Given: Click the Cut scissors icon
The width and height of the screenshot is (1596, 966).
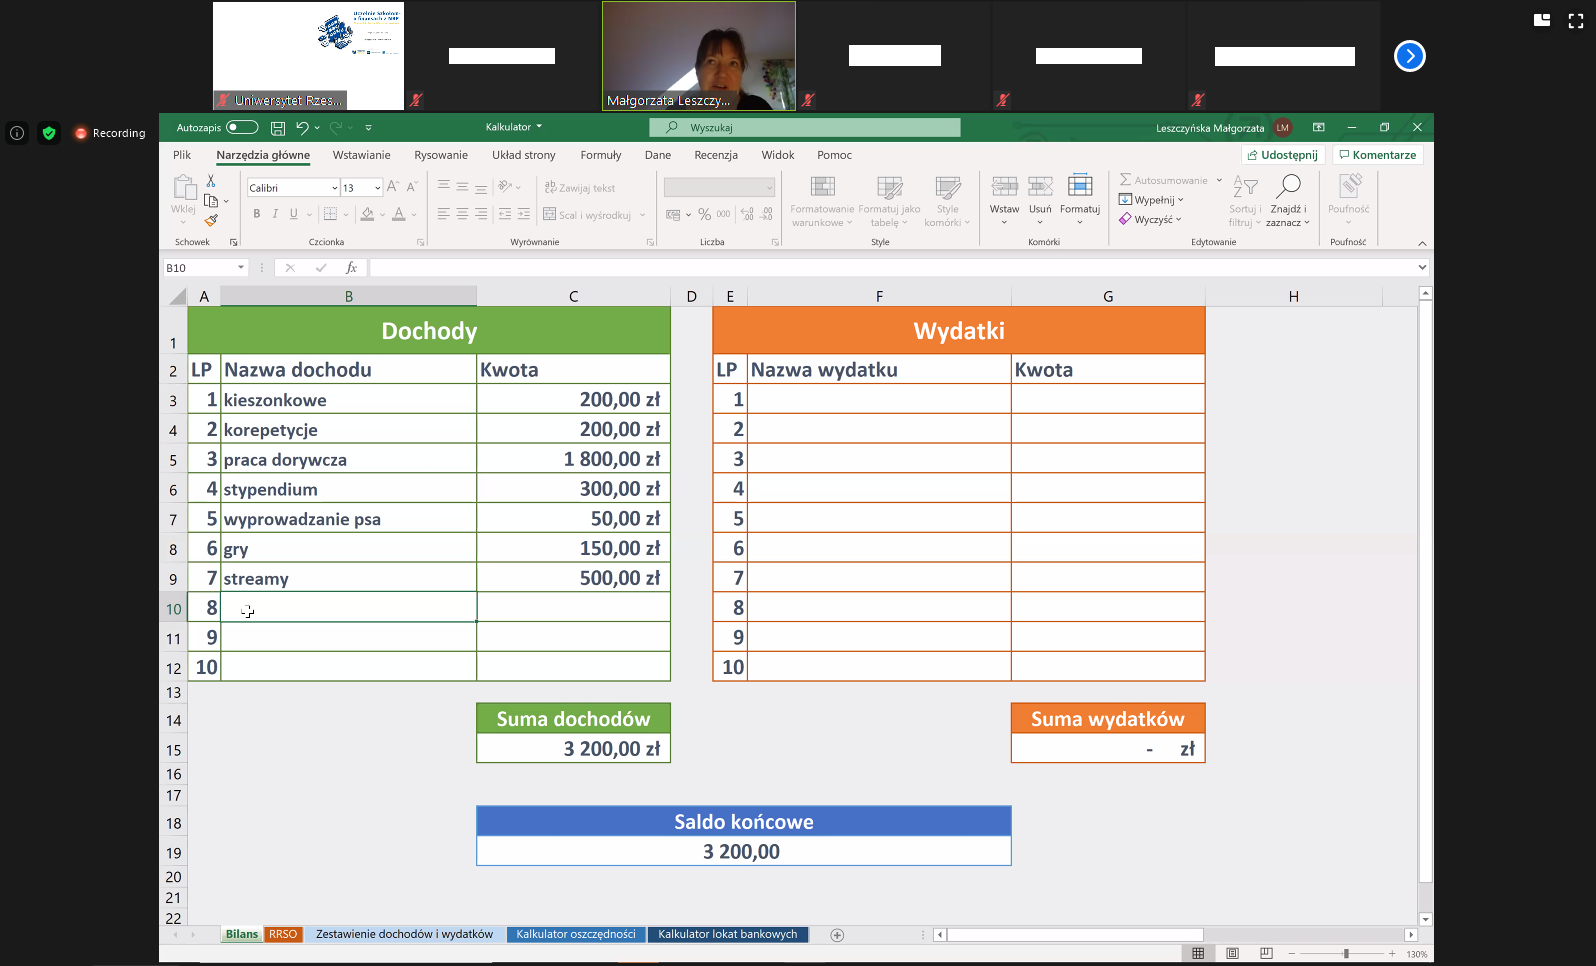Looking at the screenshot, I should coord(211,181).
